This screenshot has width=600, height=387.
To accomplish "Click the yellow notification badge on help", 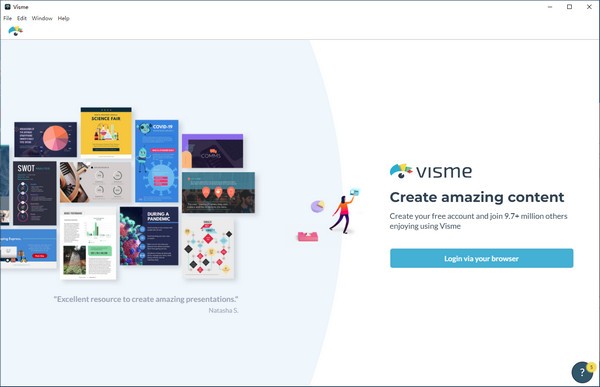I will (x=591, y=367).
